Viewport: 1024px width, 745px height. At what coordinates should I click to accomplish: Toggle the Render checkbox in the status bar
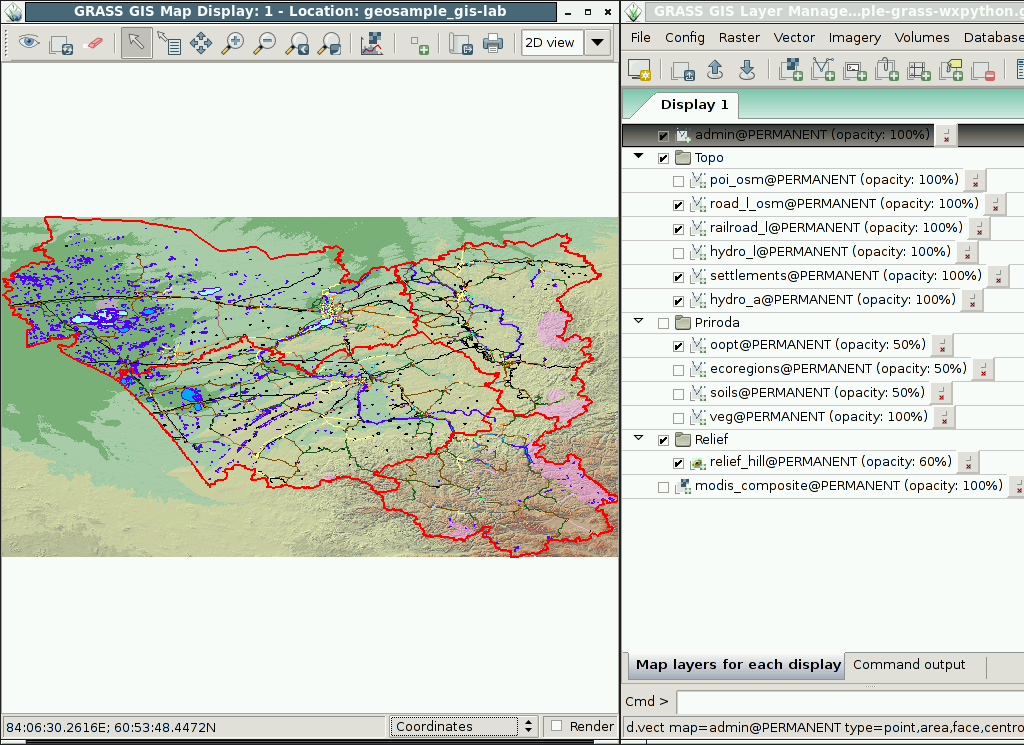[556, 725]
